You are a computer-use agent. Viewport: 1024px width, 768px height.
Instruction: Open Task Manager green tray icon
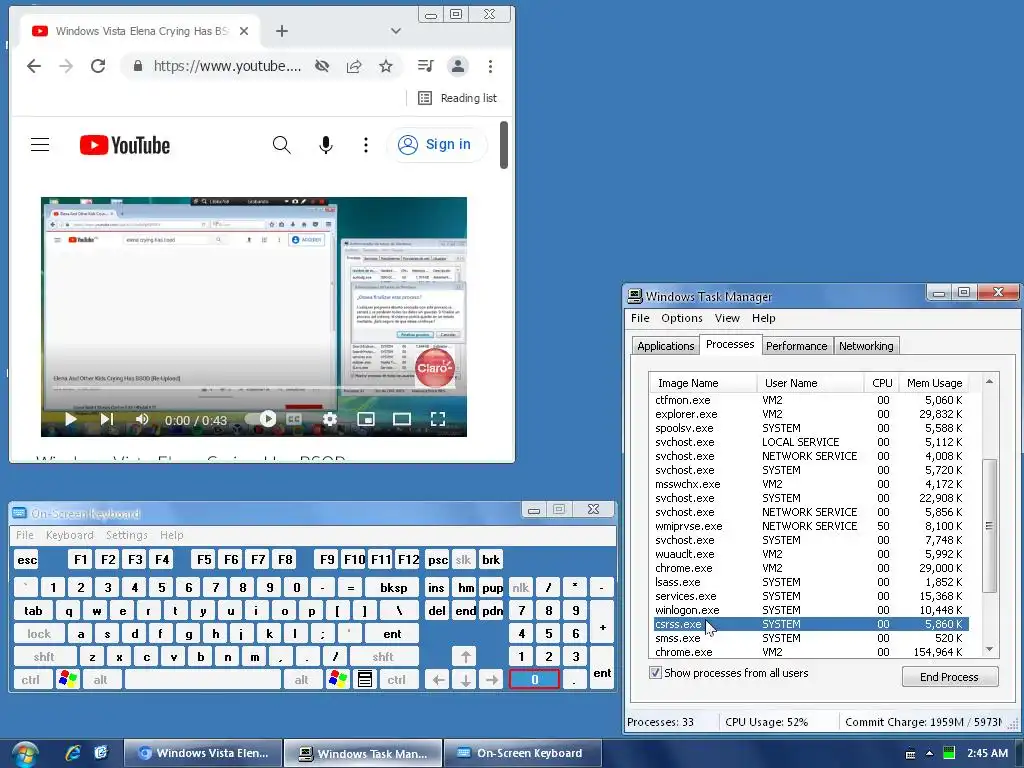tap(949, 753)
